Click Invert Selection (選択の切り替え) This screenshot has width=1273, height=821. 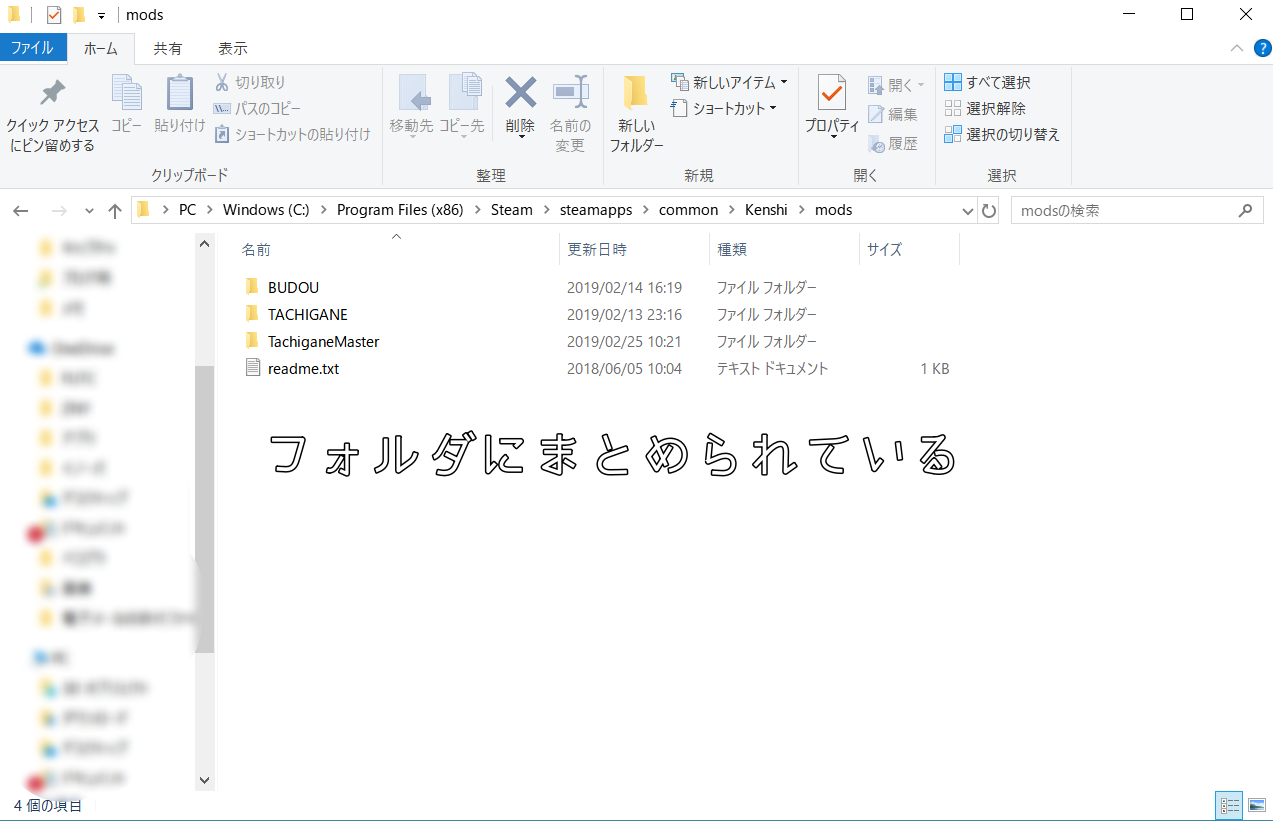(1001, 134)
